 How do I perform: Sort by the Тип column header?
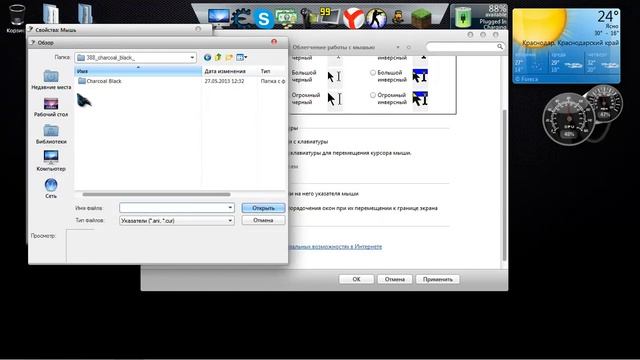pyautogui.click(x=272, y=71)
